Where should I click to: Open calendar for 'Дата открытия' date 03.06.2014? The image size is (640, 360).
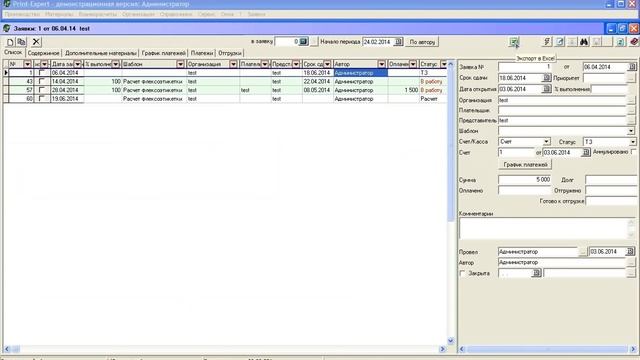[x=547, y=89]
